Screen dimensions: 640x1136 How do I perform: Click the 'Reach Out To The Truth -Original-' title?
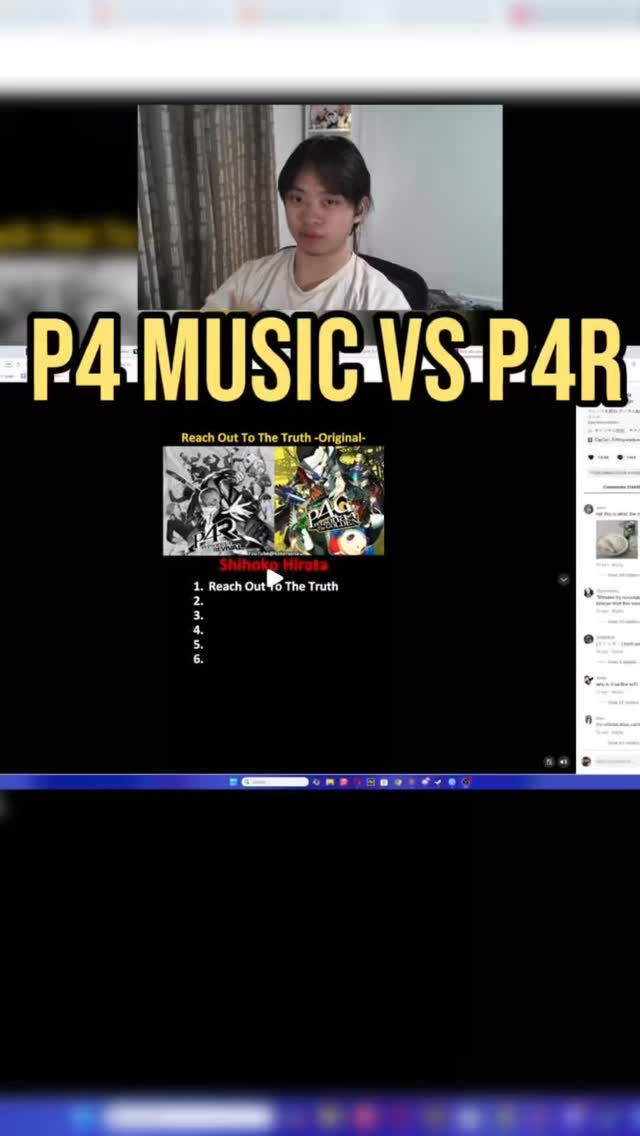click(x=273, y=438)
